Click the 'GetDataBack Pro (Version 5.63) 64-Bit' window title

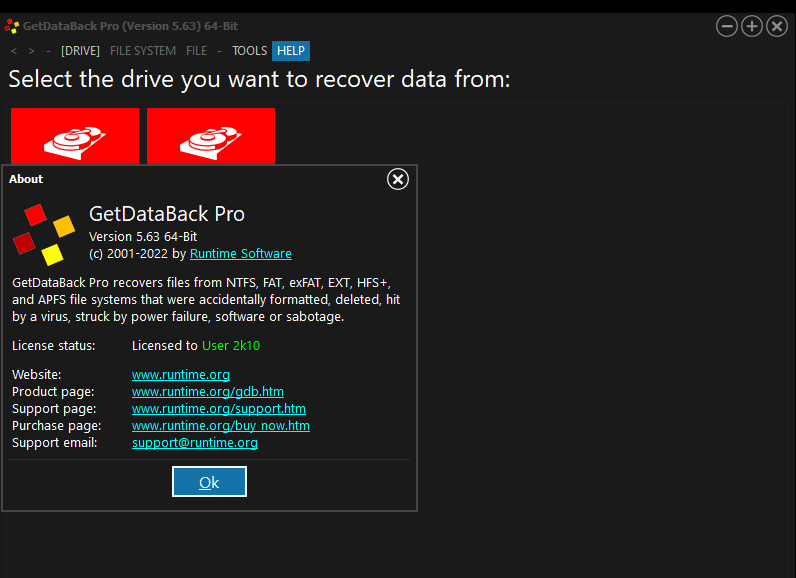(x=130, y=26)
